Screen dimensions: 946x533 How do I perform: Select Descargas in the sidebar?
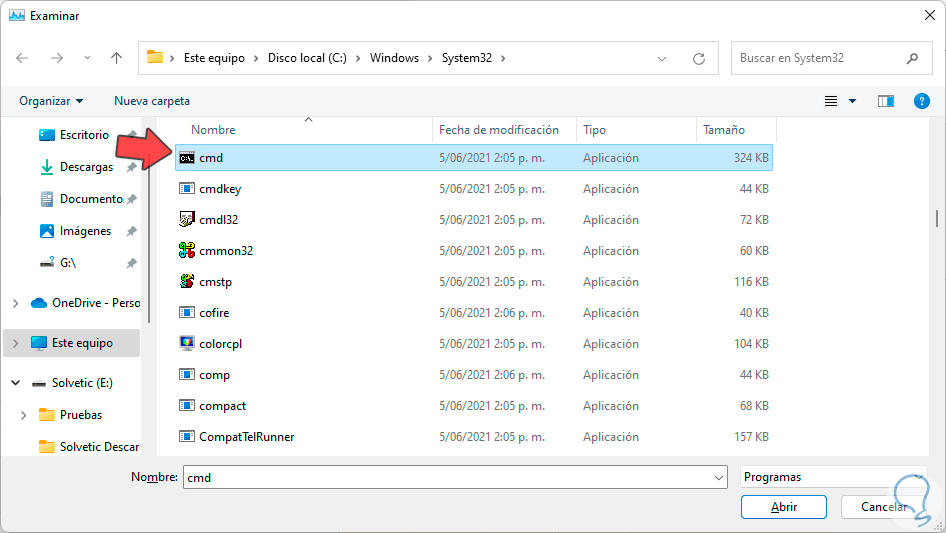86,167
